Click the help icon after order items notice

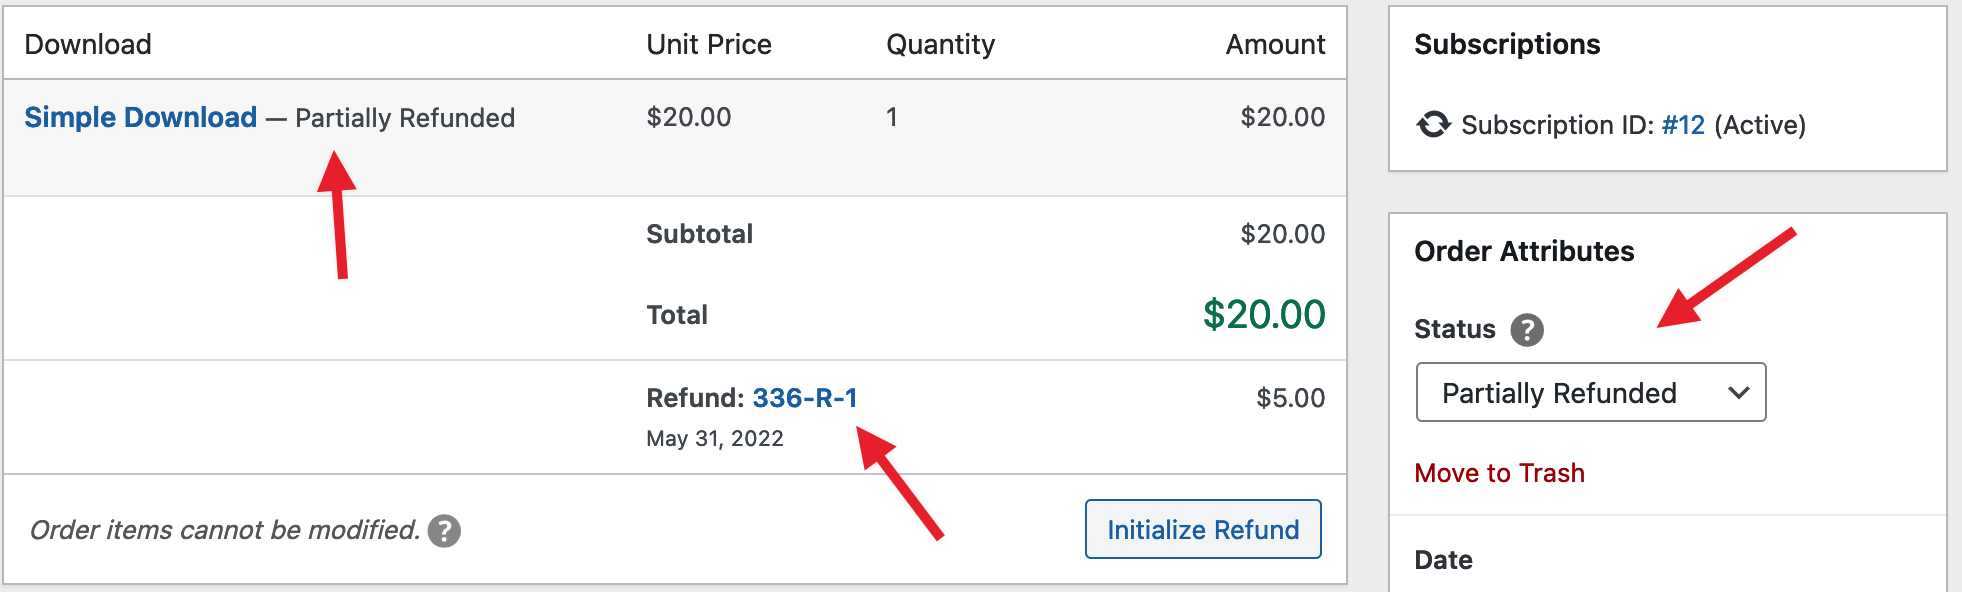pos(444,533)
